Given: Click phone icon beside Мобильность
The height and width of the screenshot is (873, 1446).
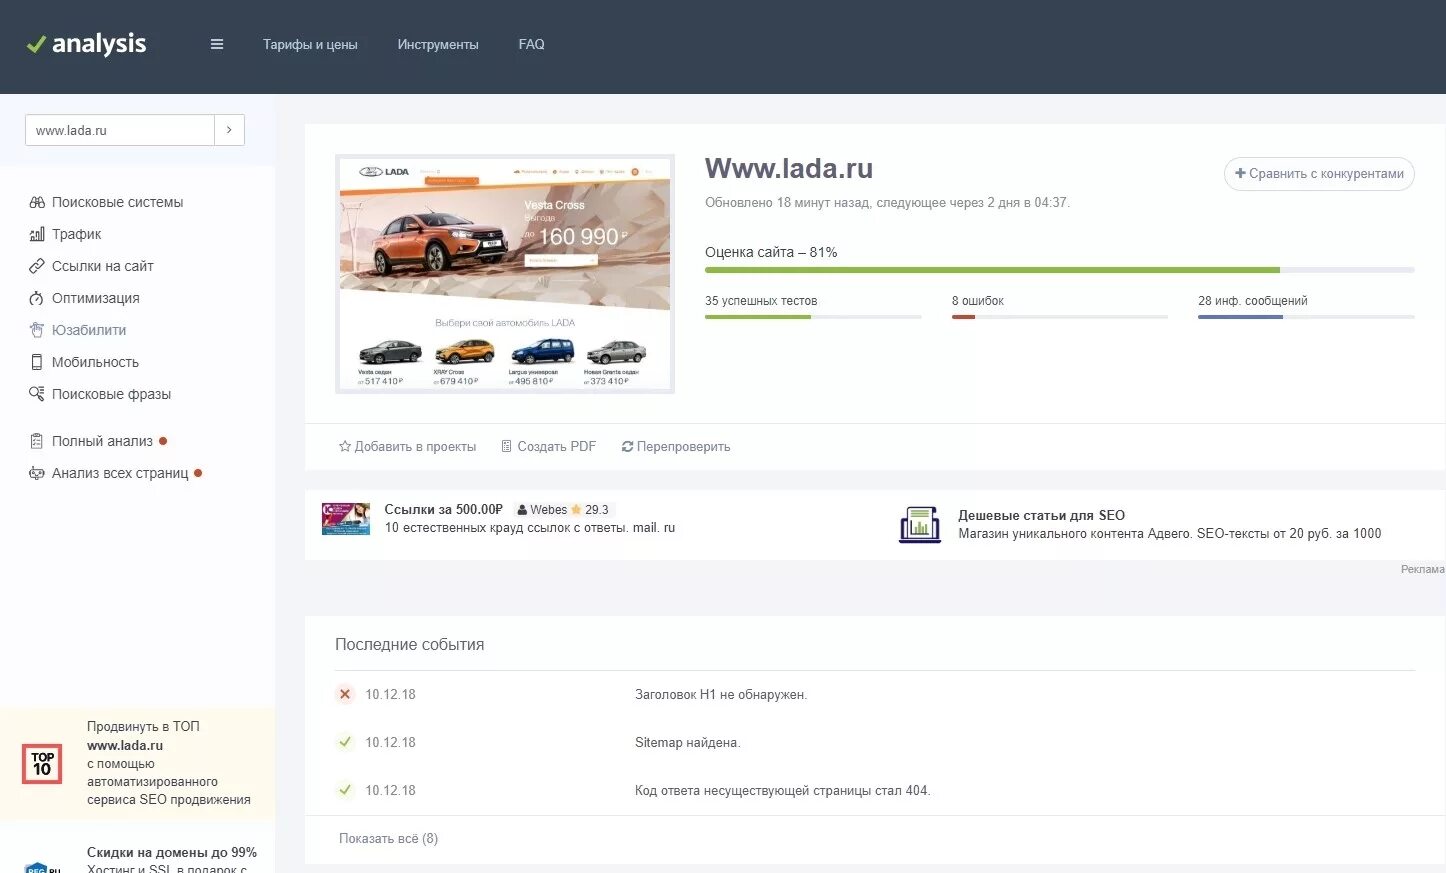Looking at the screenshot, I should coord(37,362).
